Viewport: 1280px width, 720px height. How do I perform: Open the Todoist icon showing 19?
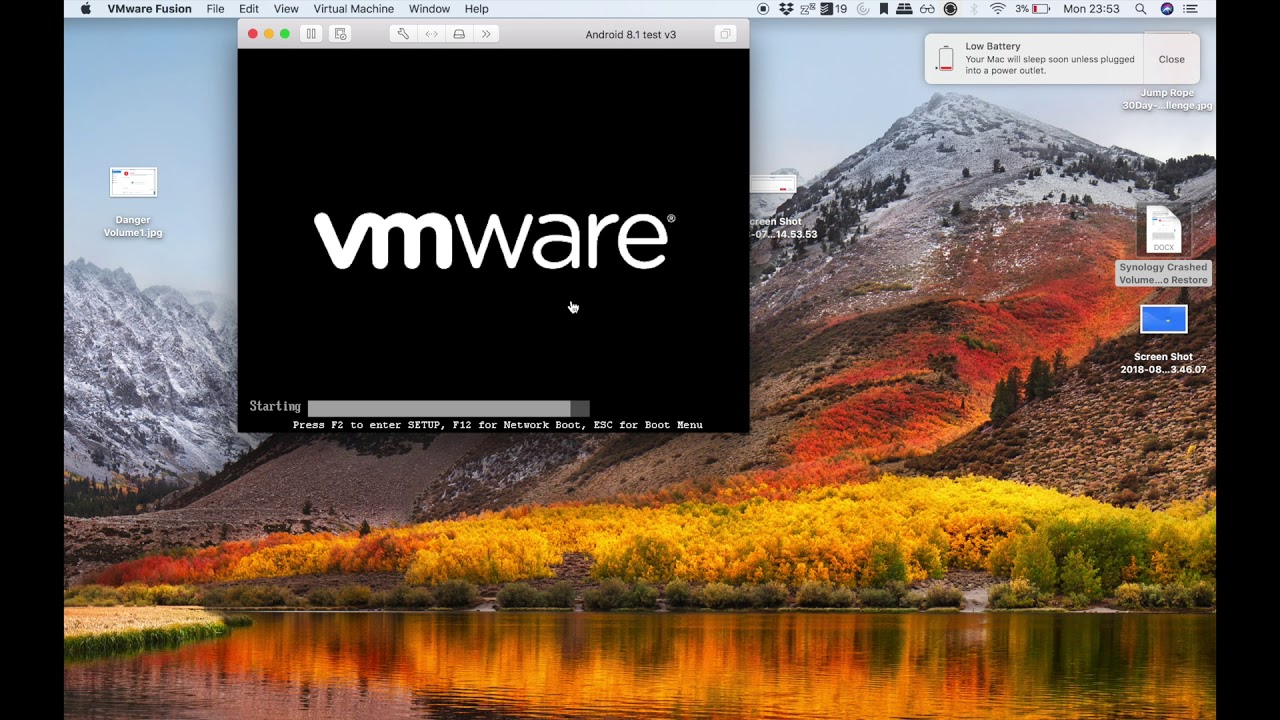click(834, 9)
